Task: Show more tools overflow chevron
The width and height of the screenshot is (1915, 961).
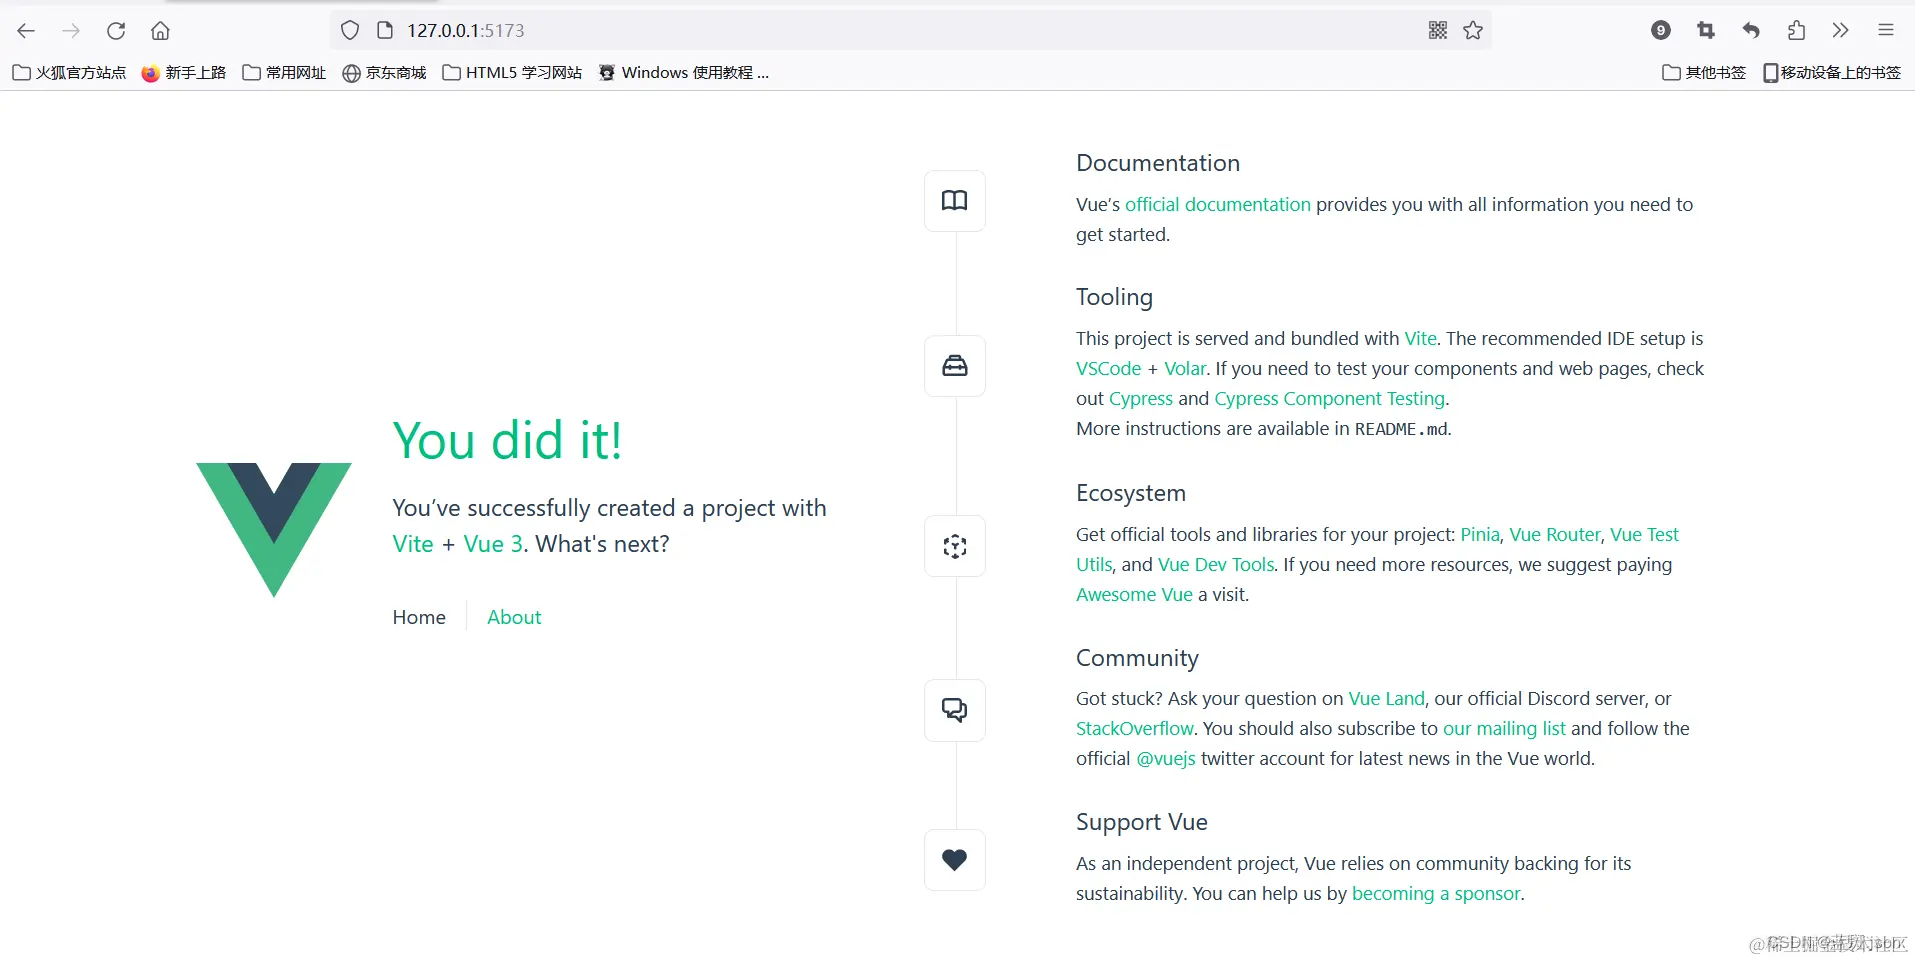Action: [x=1841, y=31]
